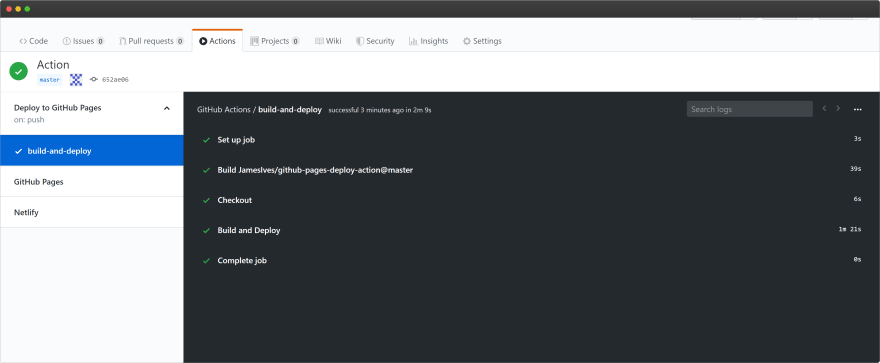The height and width of the screenshot is (363, 880).
Task: Select the Netlify job in sidebar
Action: pos(91,213)
